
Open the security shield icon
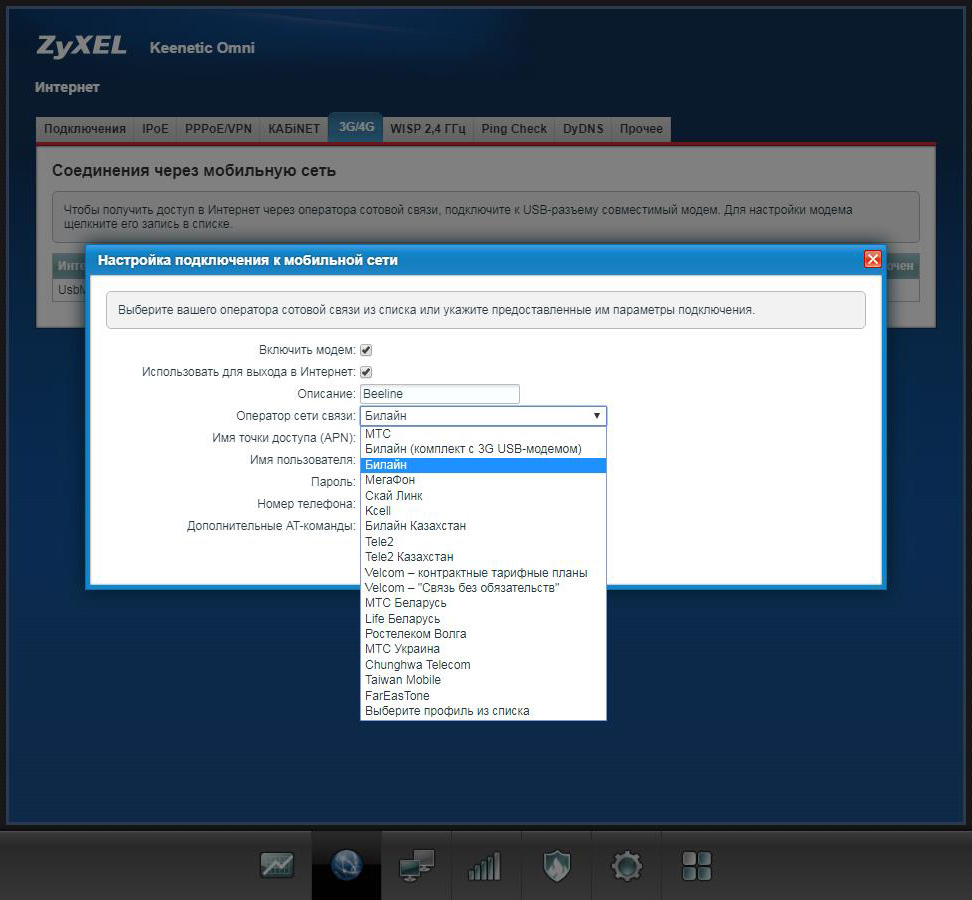pos(556,865)
